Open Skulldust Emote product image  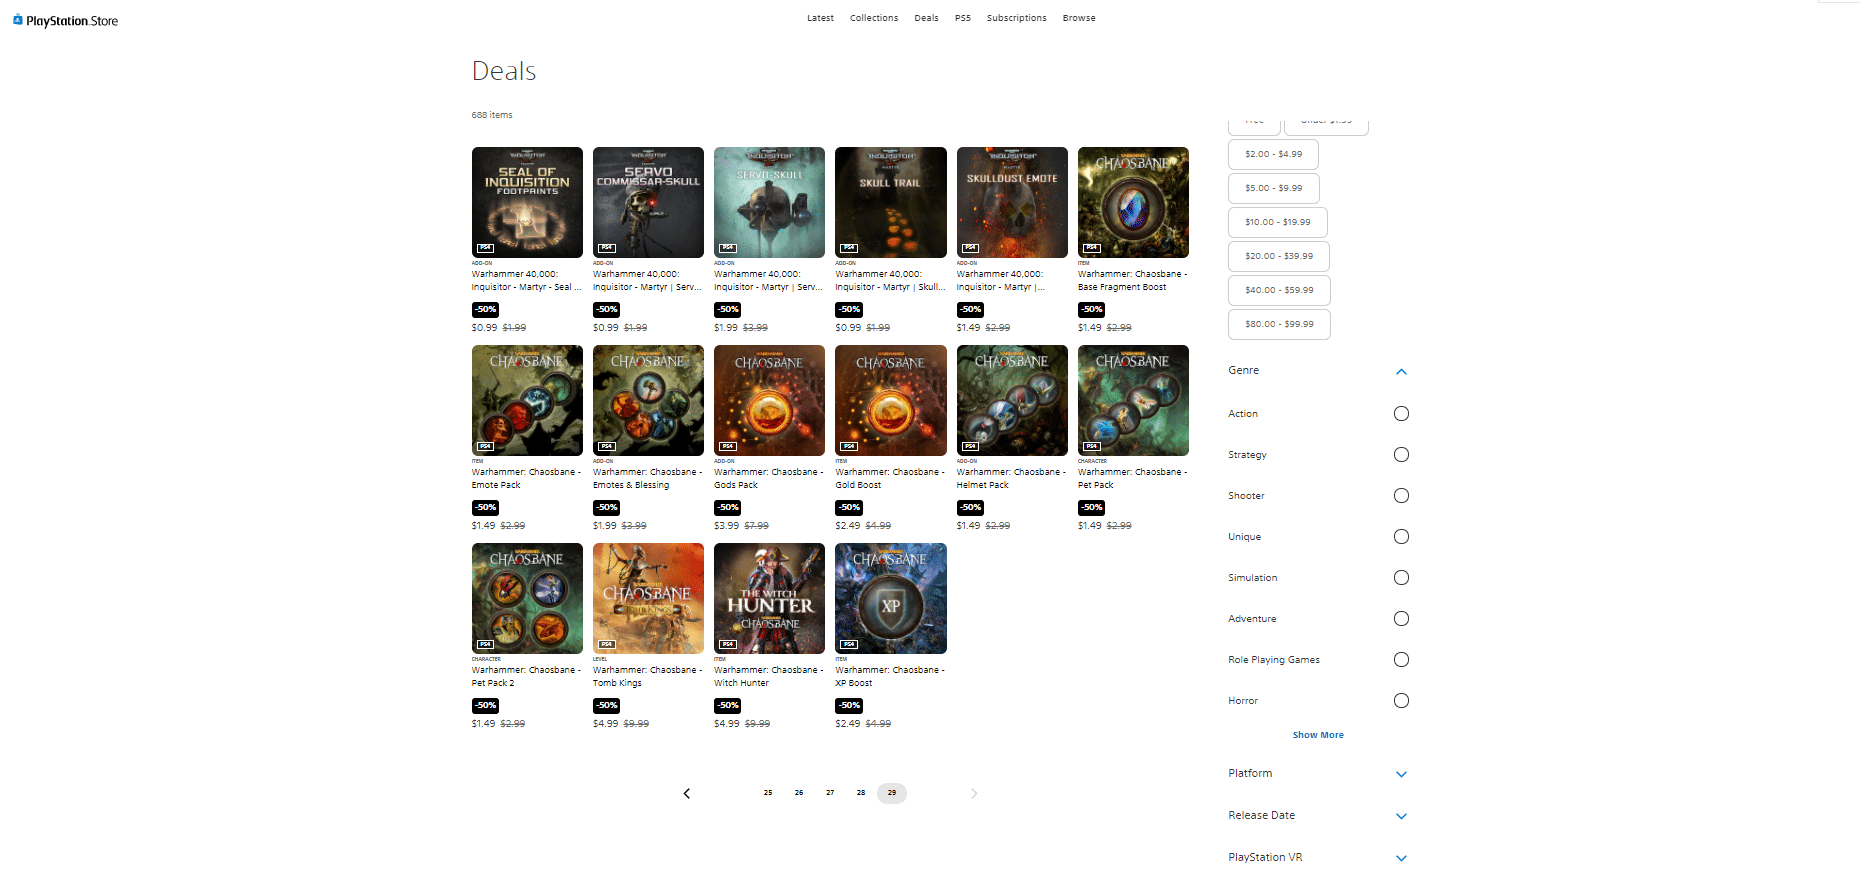click(1011, 202)
